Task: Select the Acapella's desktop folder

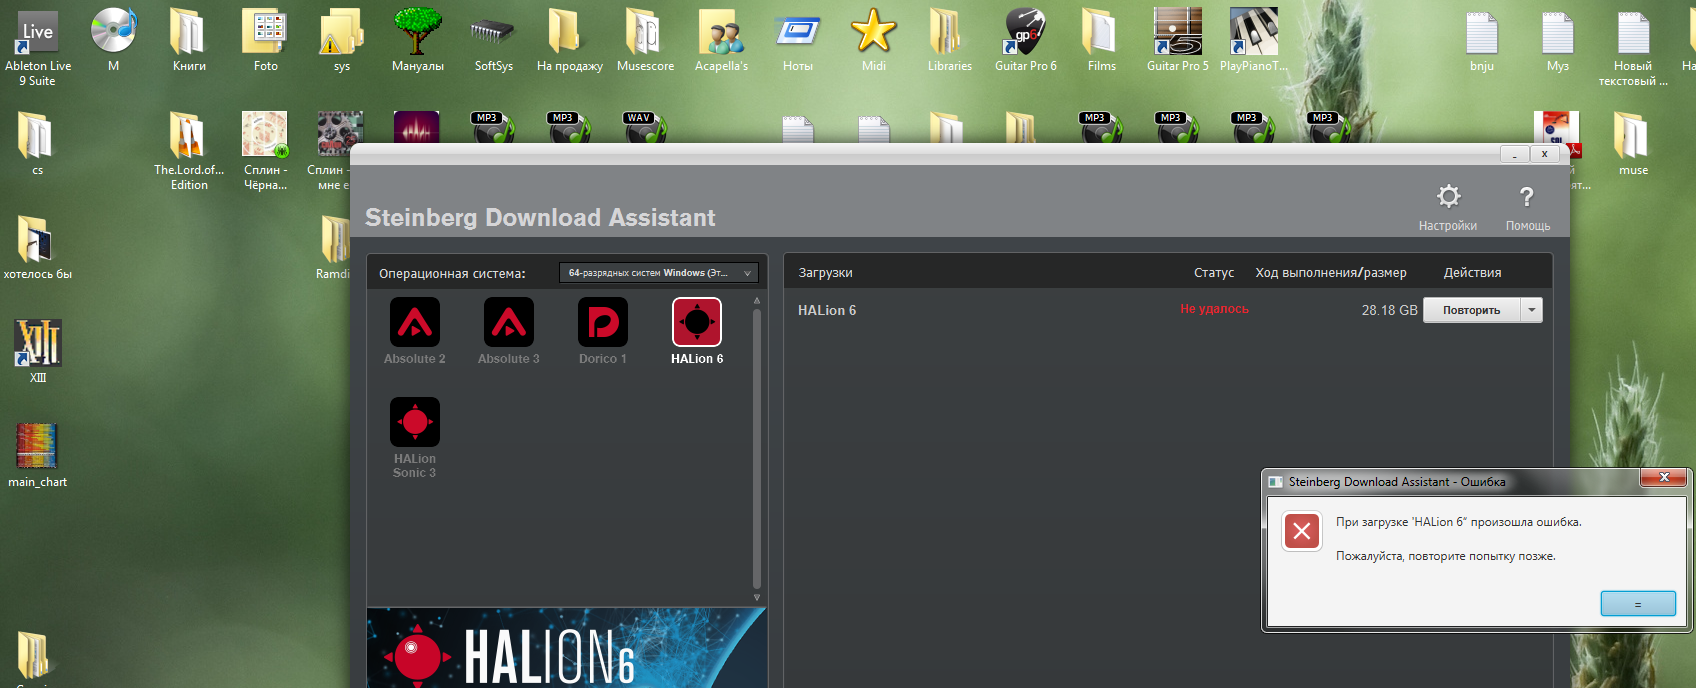Action: (721, 40)
